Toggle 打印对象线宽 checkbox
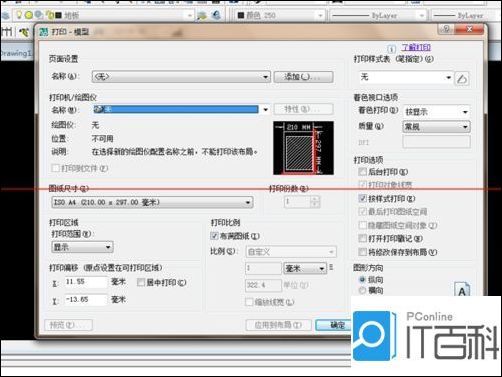This screenshot has height=377, width=502. tap(362, 185)
